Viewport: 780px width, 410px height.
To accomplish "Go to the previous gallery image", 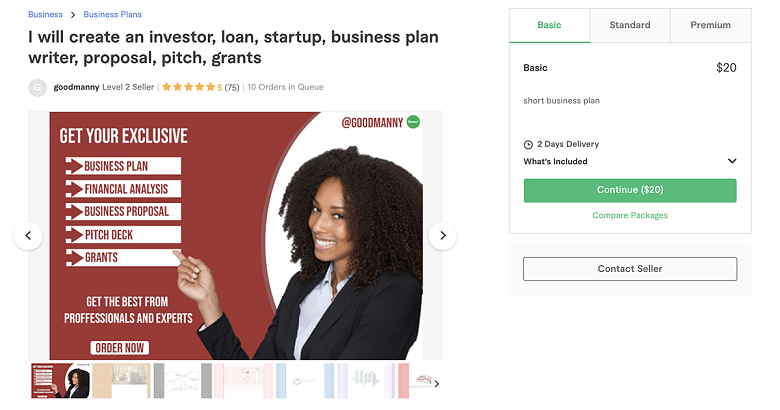I will (x=28, y=235).
